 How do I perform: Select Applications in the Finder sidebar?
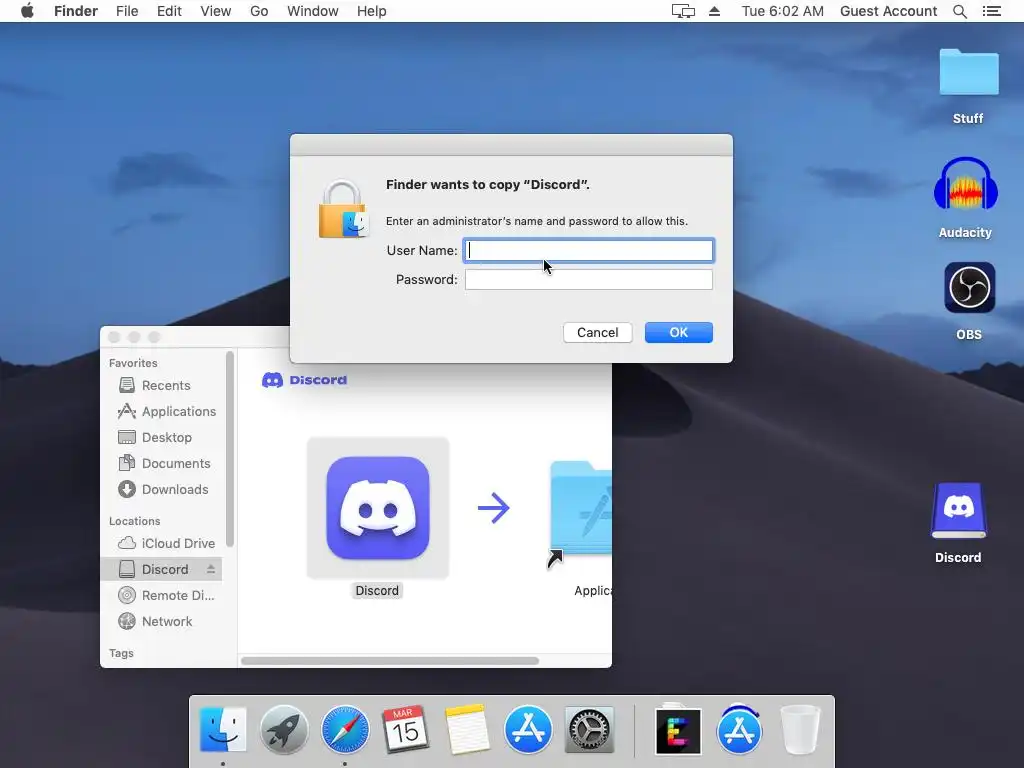(162, 411)
